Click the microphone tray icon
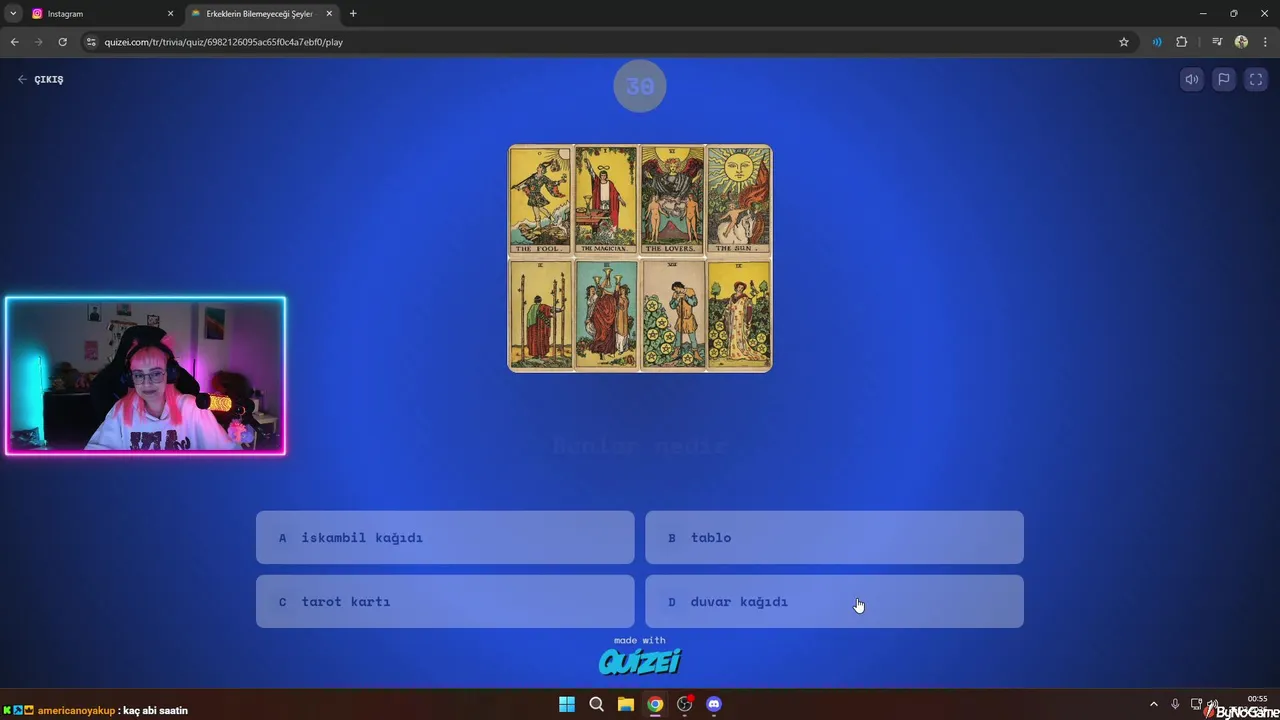Image resolution: width=1280 pixels, height=720 pixels. [1175, 704]
